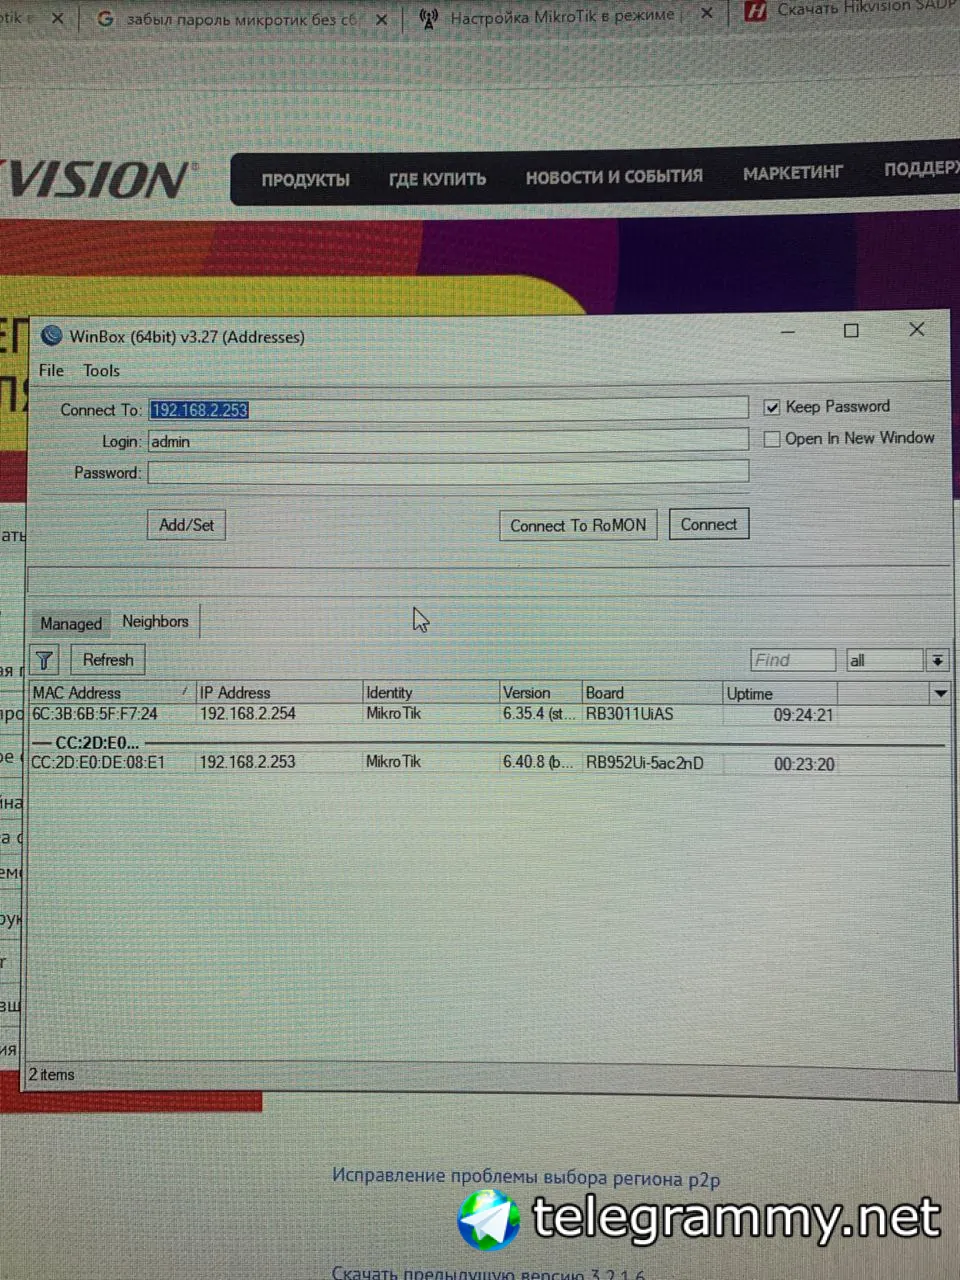Image resolution: width=960 pixels, height=1280 pixels.
Task: Sort by Uptime column header
Action: tap(780, 693)
